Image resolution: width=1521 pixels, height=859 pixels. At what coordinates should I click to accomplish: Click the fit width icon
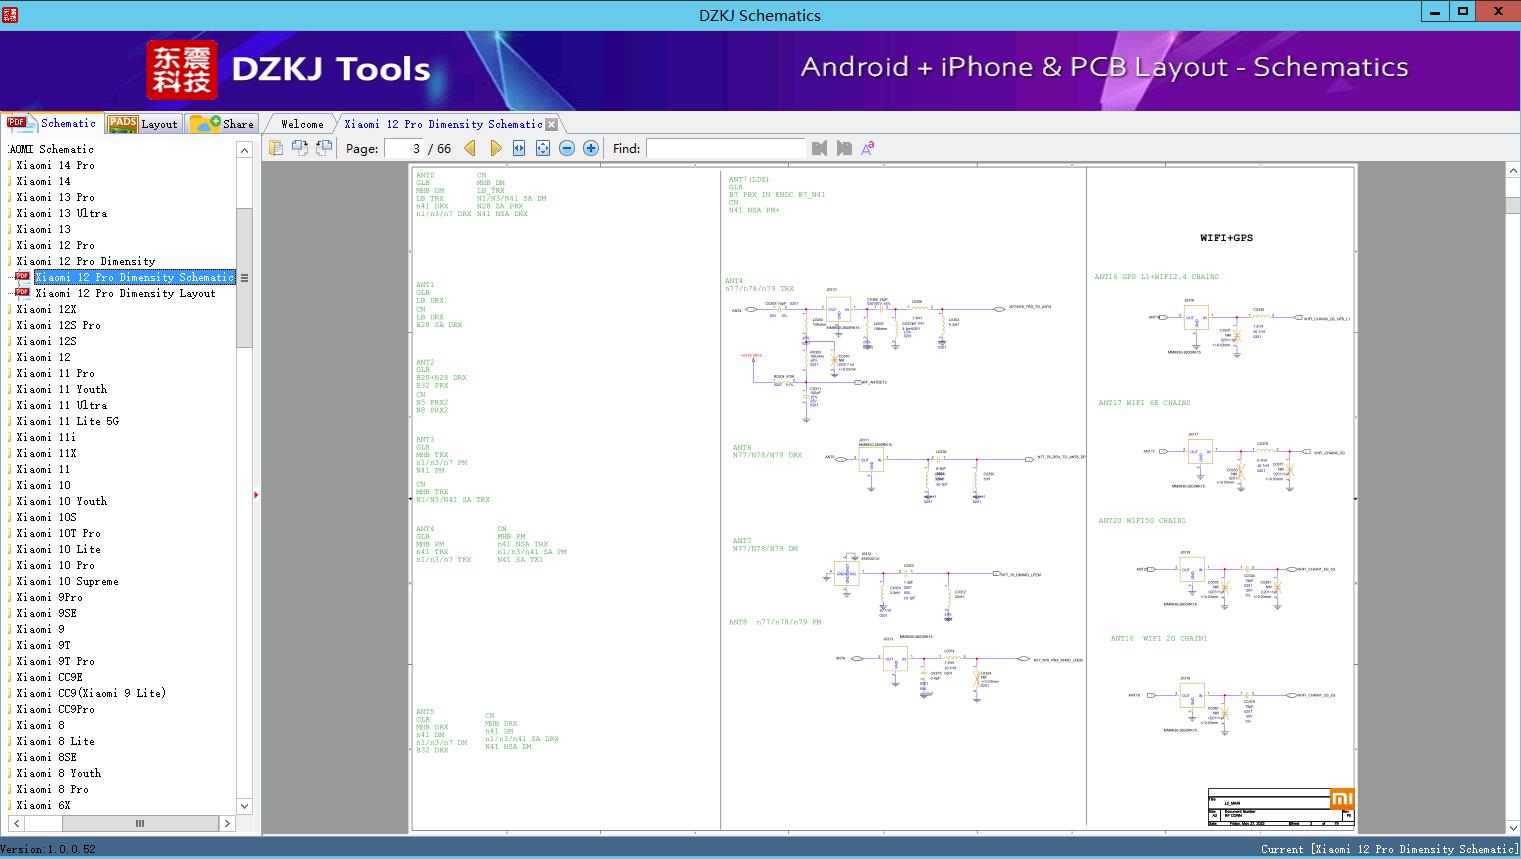tap(519, 148)
